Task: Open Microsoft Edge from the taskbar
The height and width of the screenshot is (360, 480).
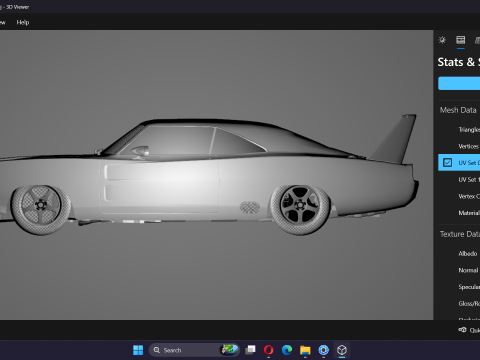Action: pyautogui.click(x=287, y=350)
